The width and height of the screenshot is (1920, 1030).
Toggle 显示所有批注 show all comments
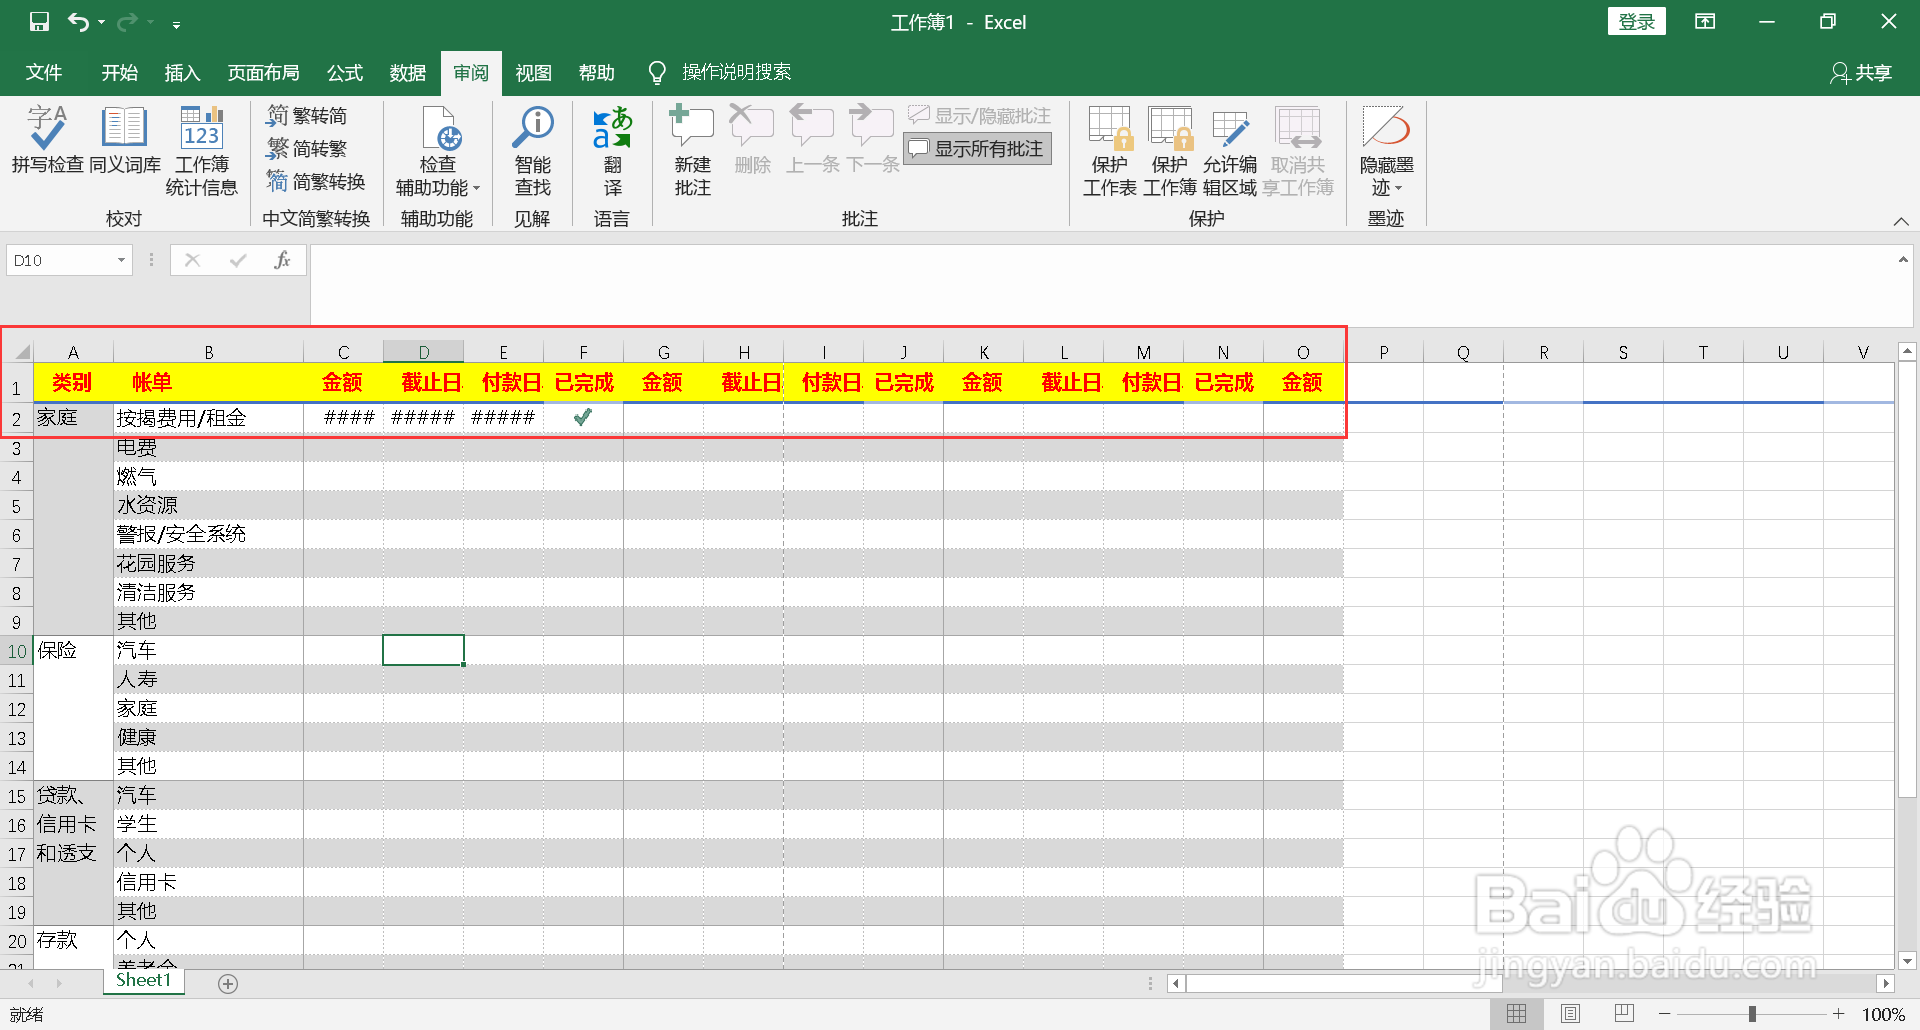(977, 148)
